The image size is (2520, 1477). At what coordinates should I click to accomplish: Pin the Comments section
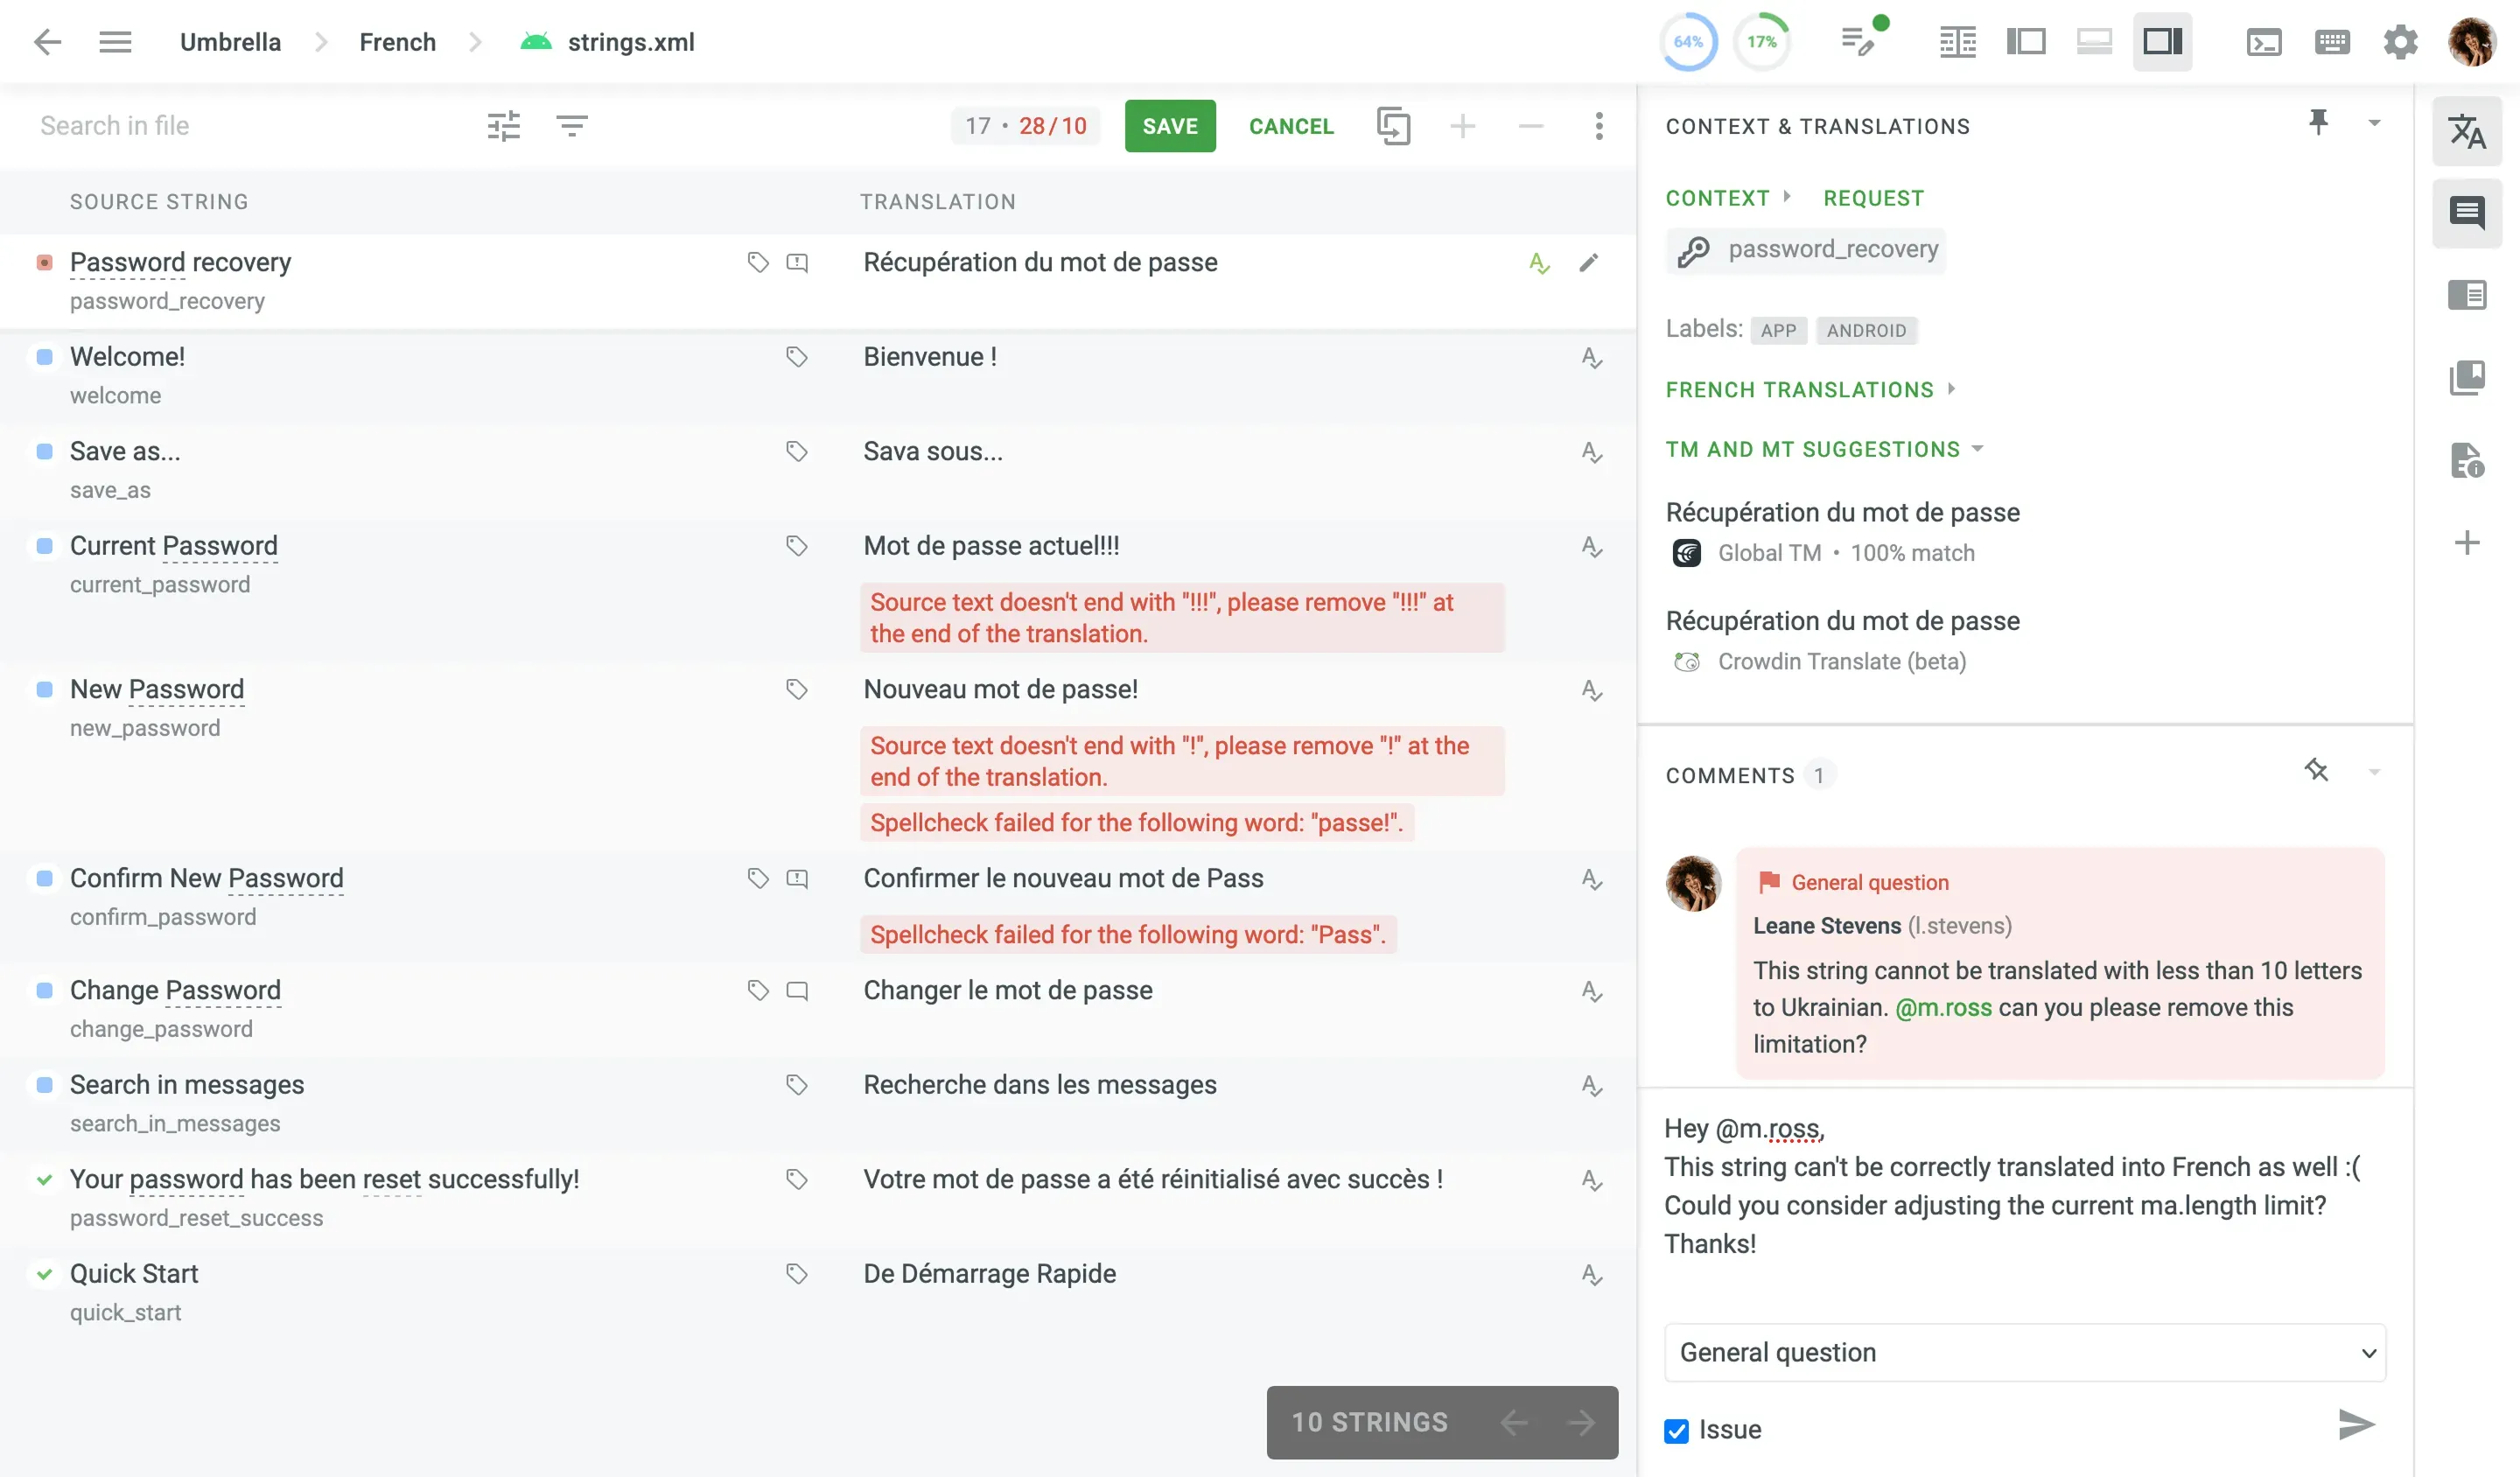(2318, 770)
